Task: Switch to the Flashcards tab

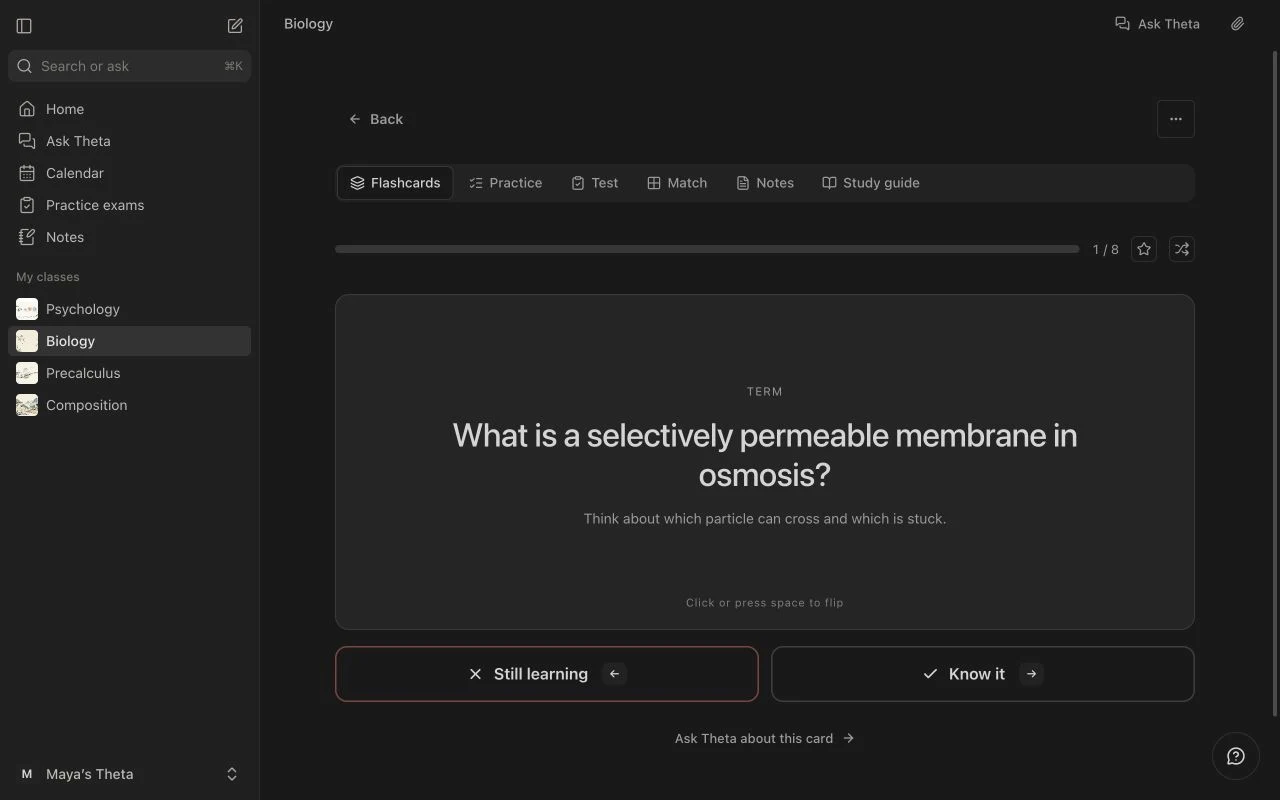Action: (395, 183)
